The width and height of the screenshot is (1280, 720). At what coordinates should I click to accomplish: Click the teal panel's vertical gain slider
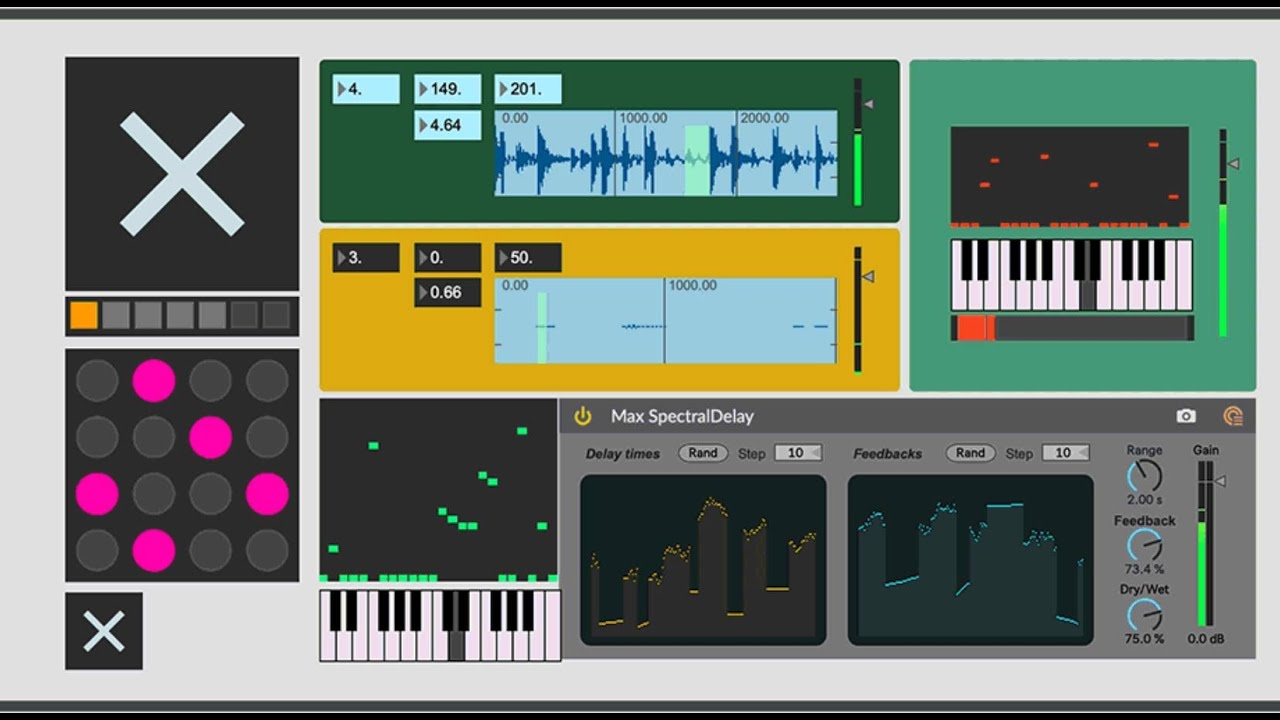tap(1222, 233)
